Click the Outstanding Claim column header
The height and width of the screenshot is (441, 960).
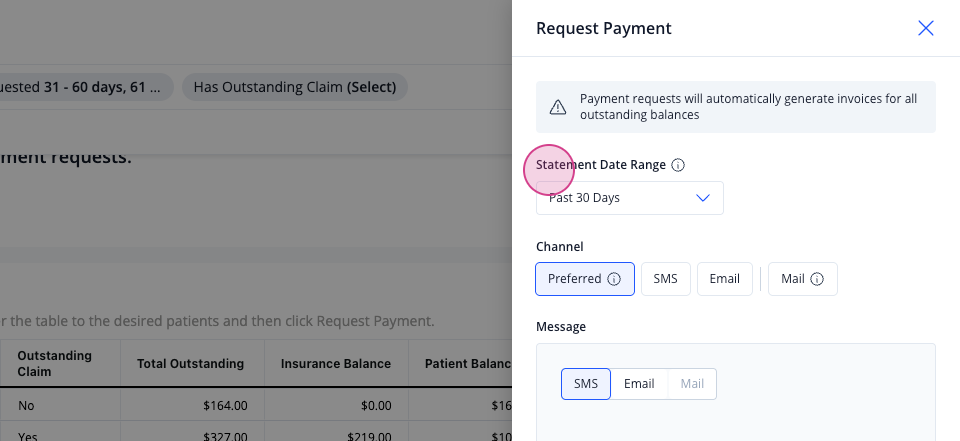pos(54,364)
